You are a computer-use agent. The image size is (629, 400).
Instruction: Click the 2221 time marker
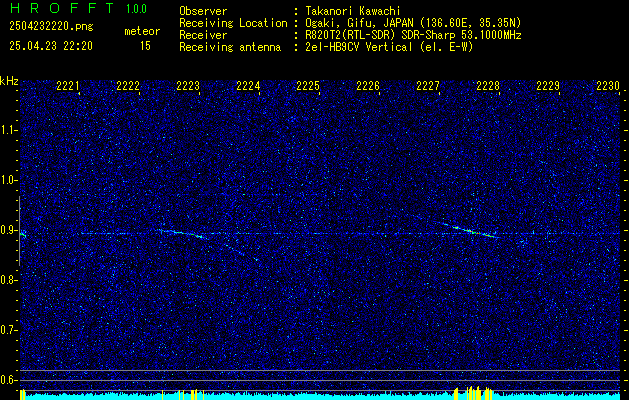tap(68, 86)
